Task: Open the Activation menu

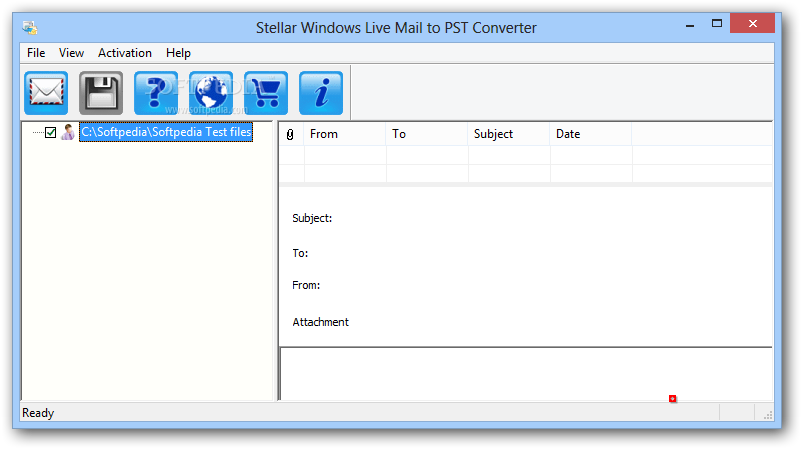Action: click(125, 53)
